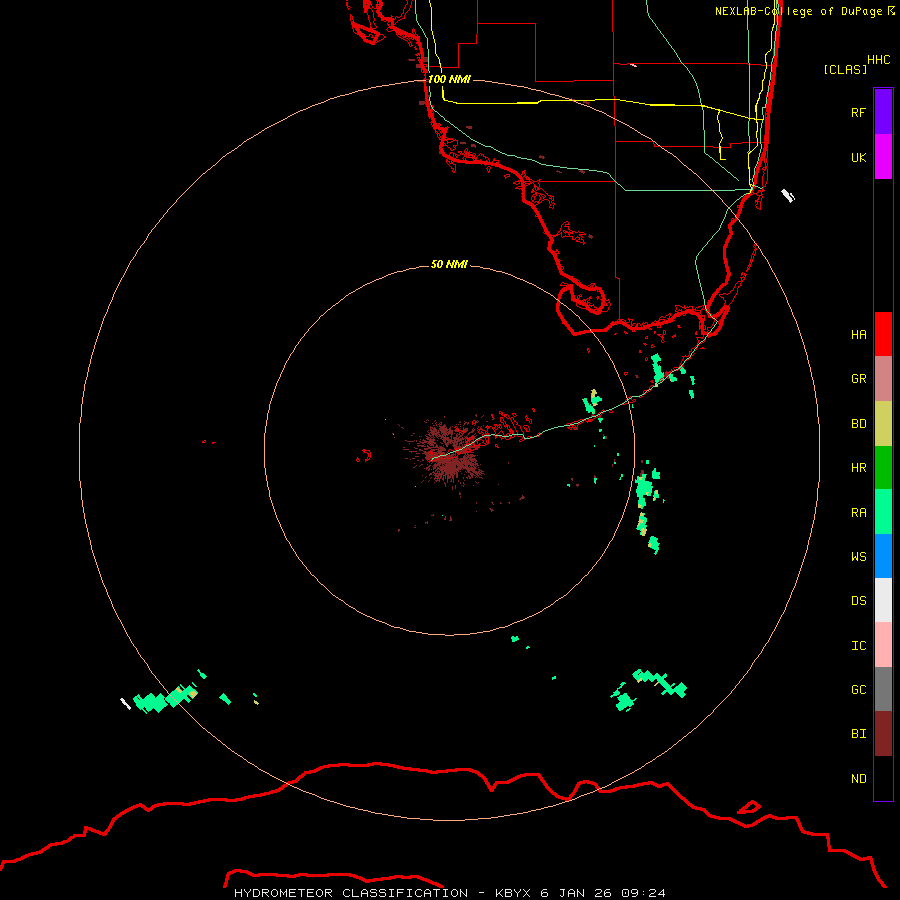Select the RA legend label
The height and width of the screenshot is (900, 900).
(x=858, y=513)
